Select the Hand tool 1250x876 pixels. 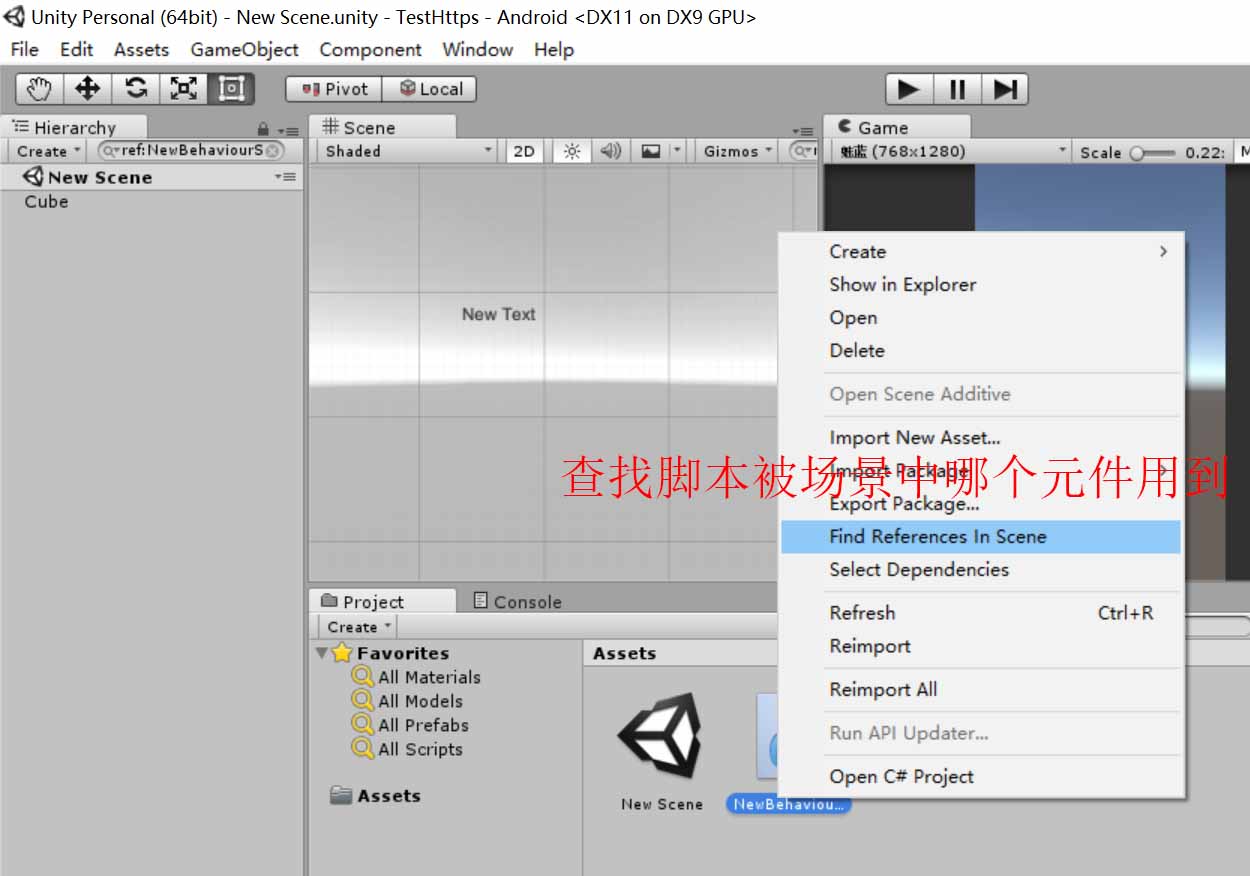37,88
